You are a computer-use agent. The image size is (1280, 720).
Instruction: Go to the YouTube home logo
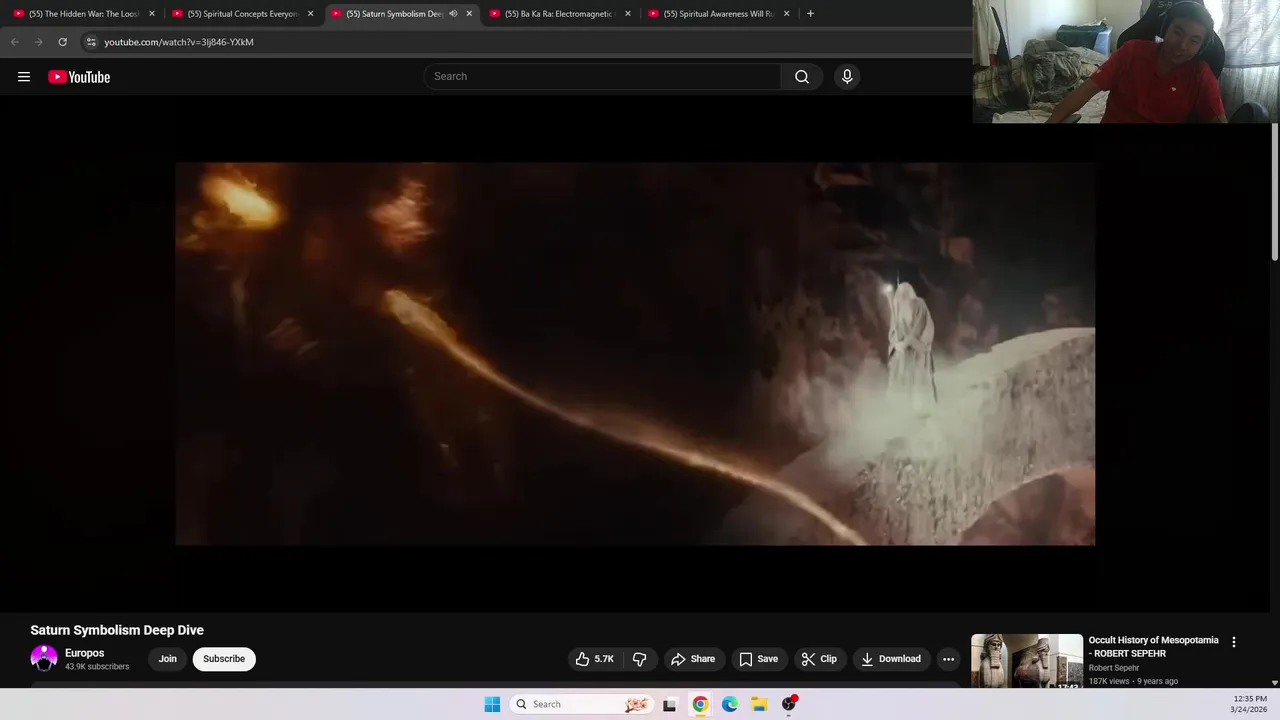(x=79, y=77)
